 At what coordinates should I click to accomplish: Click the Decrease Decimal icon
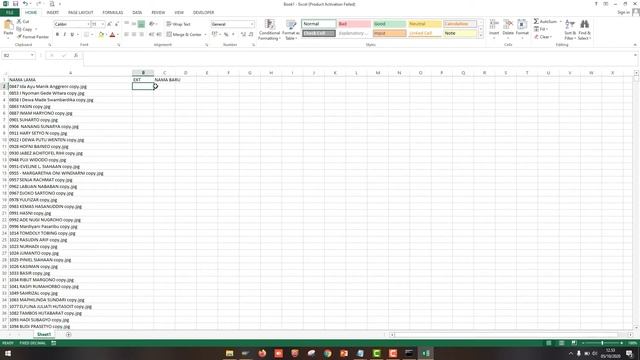(x=251, y=35)
